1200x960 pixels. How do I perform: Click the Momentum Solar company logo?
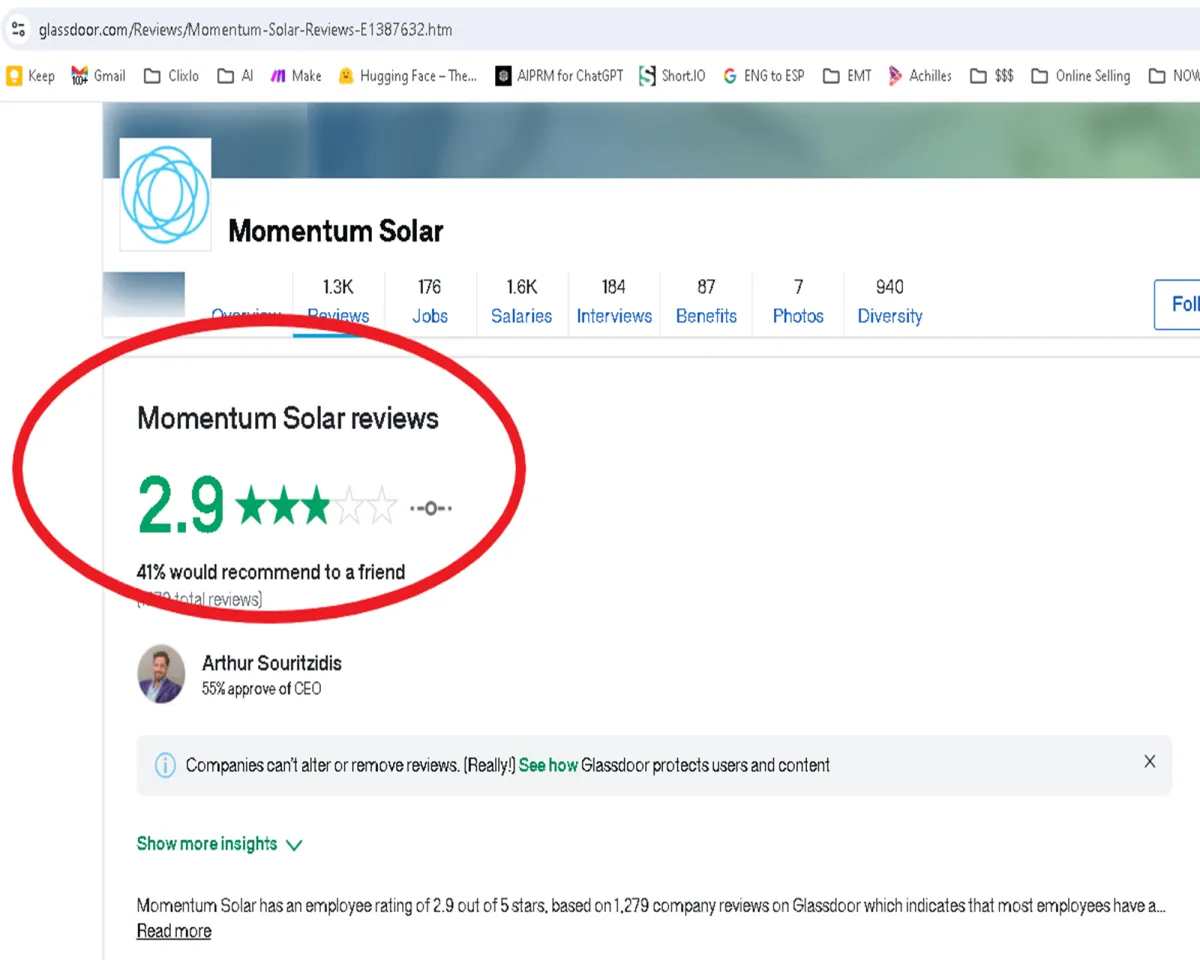165,194
